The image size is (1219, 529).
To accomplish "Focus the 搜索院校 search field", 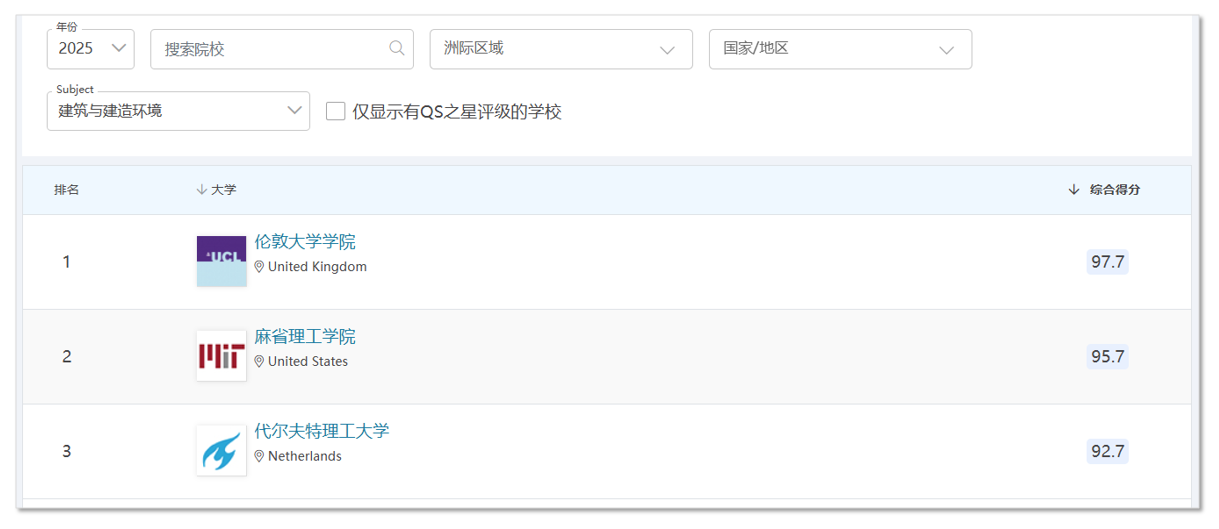I will pos(270,49).
